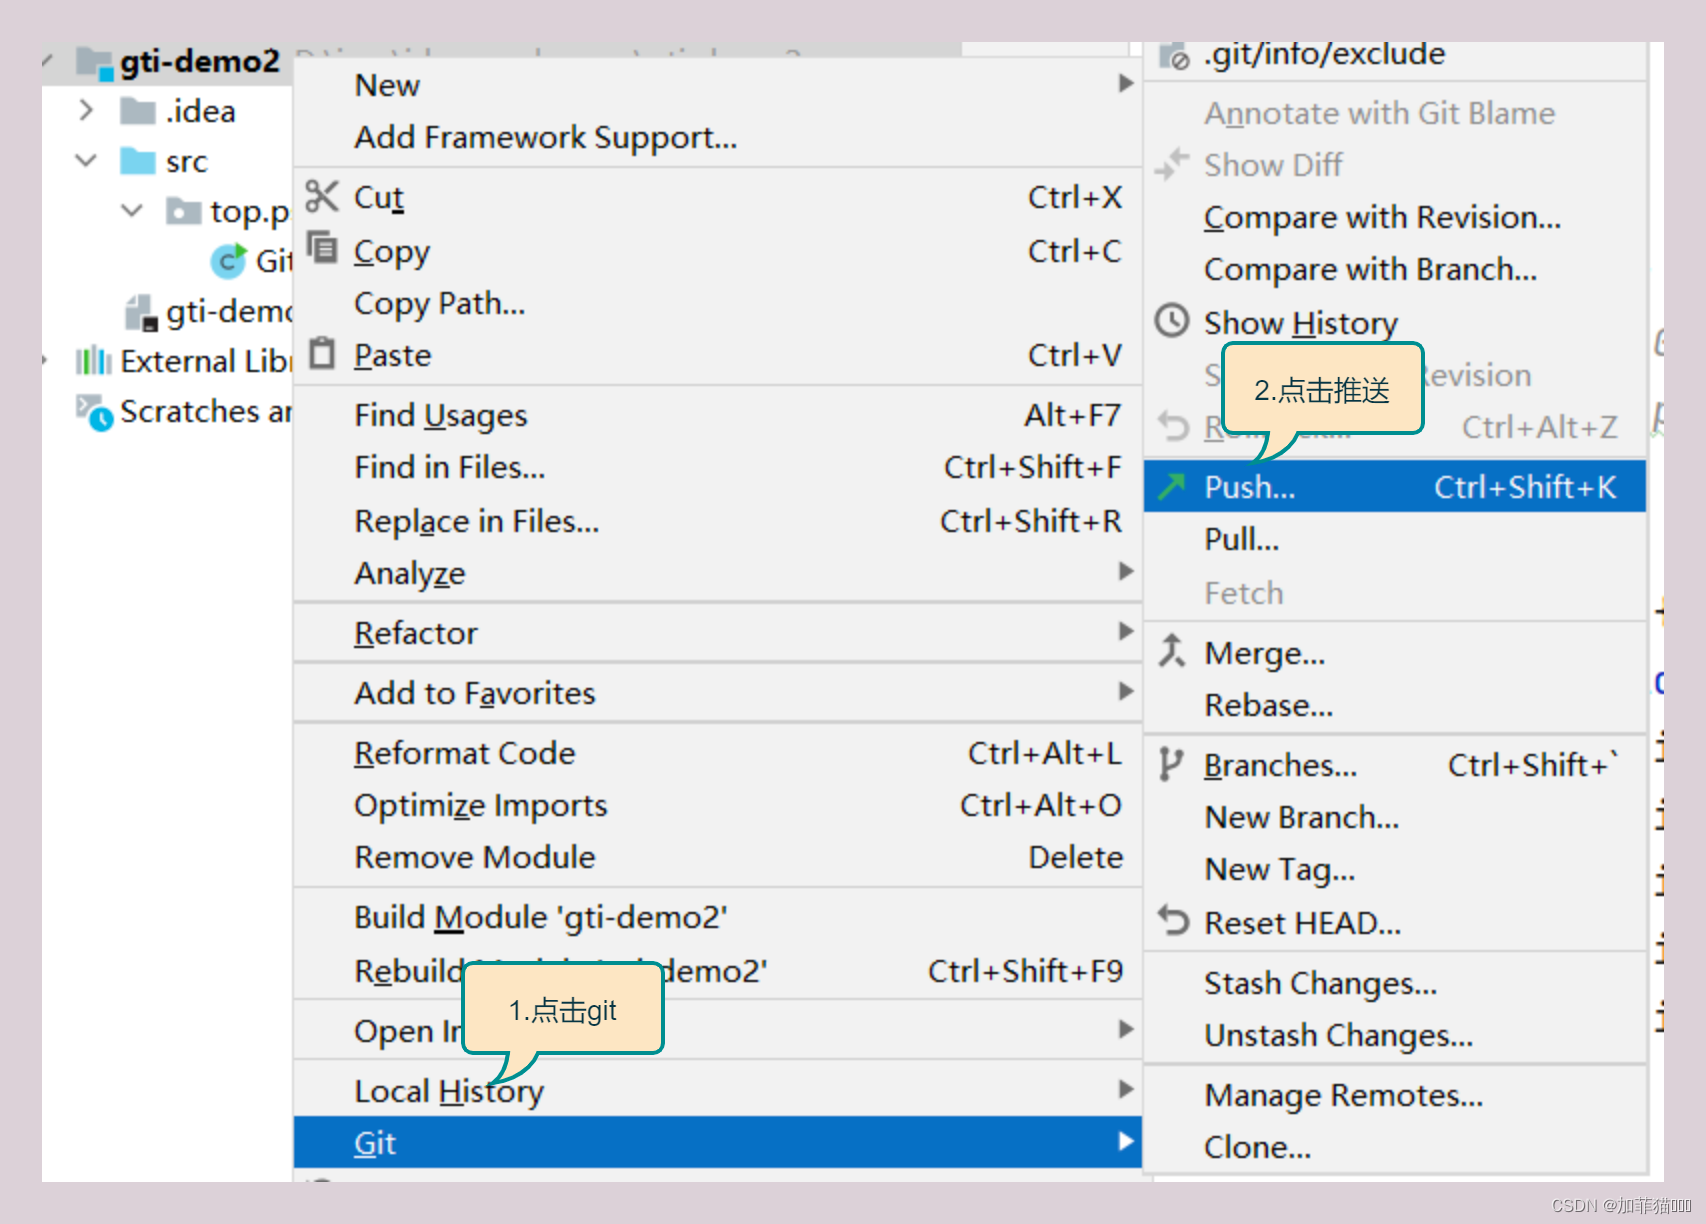Image resolution: width=1706 pixels, height=1224 pixels.
Task: Click the scissors Cut icon
Action: [x=322, y=196]
